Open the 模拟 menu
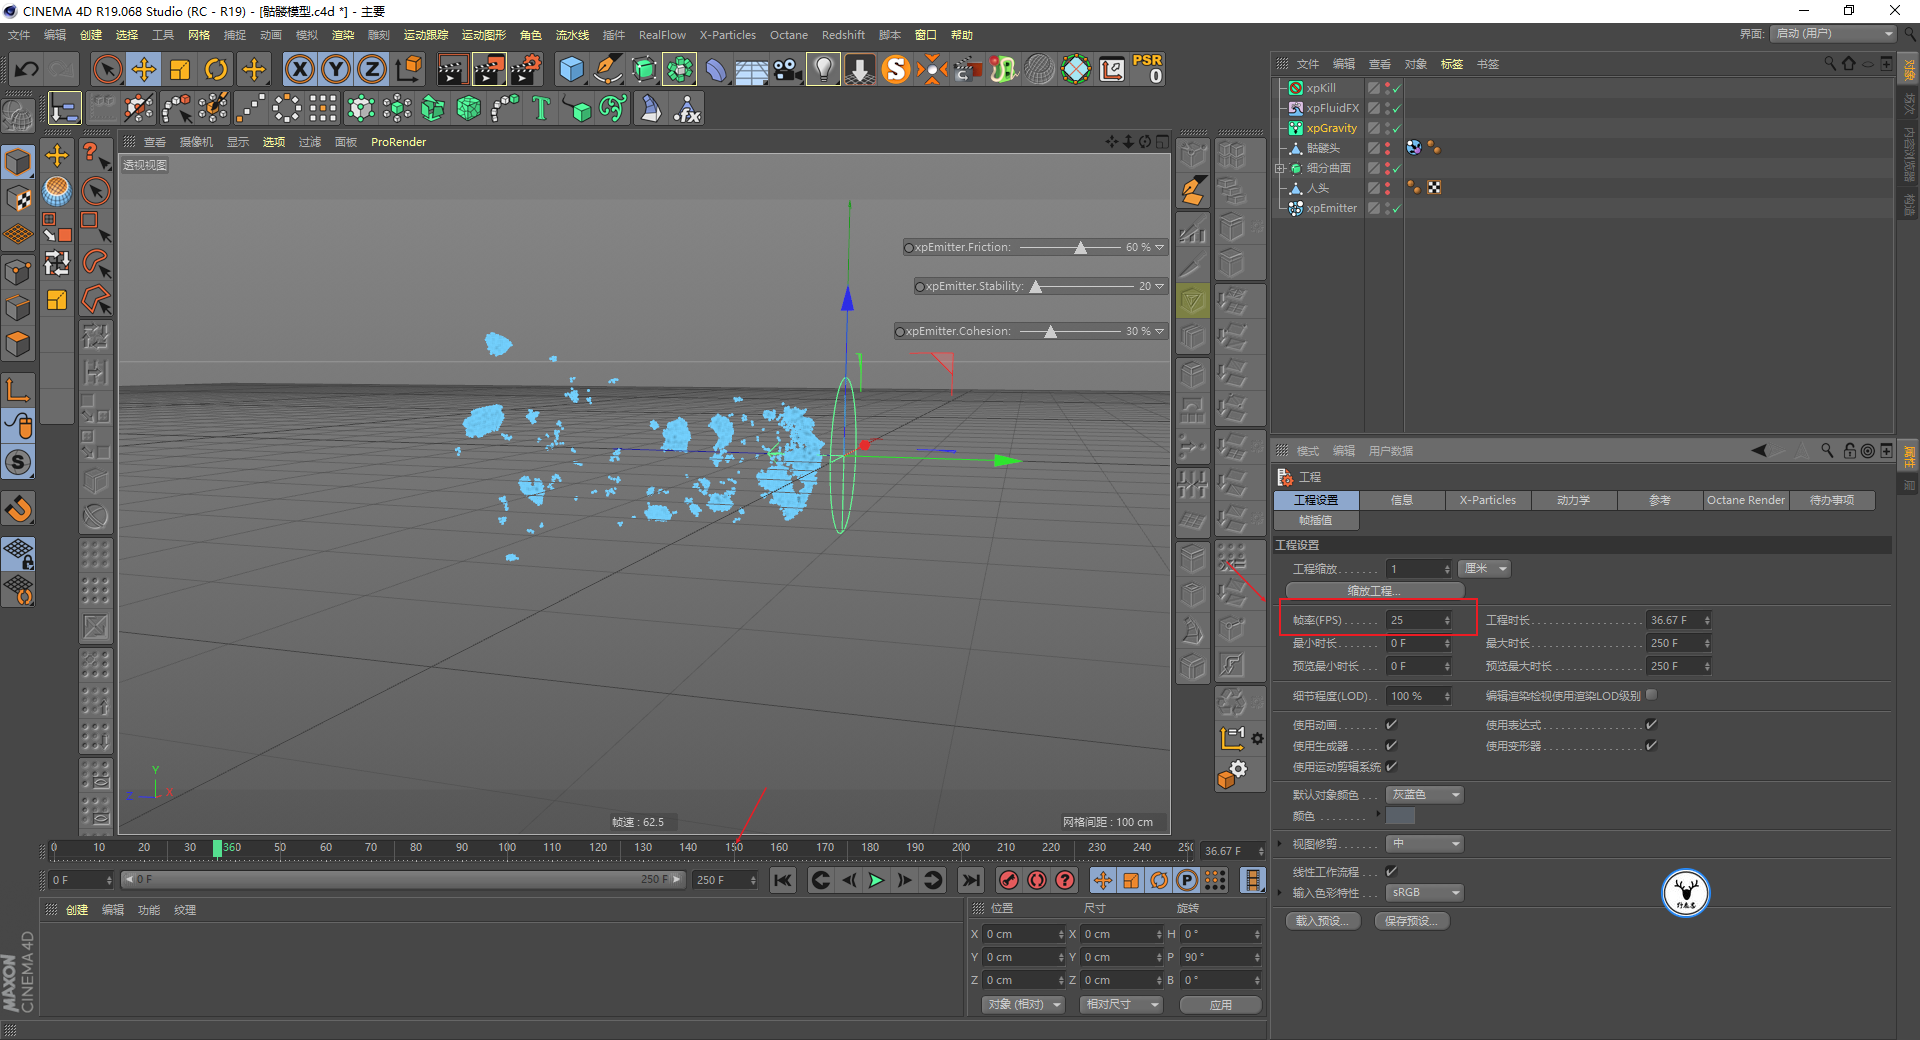 coord(307,35)
